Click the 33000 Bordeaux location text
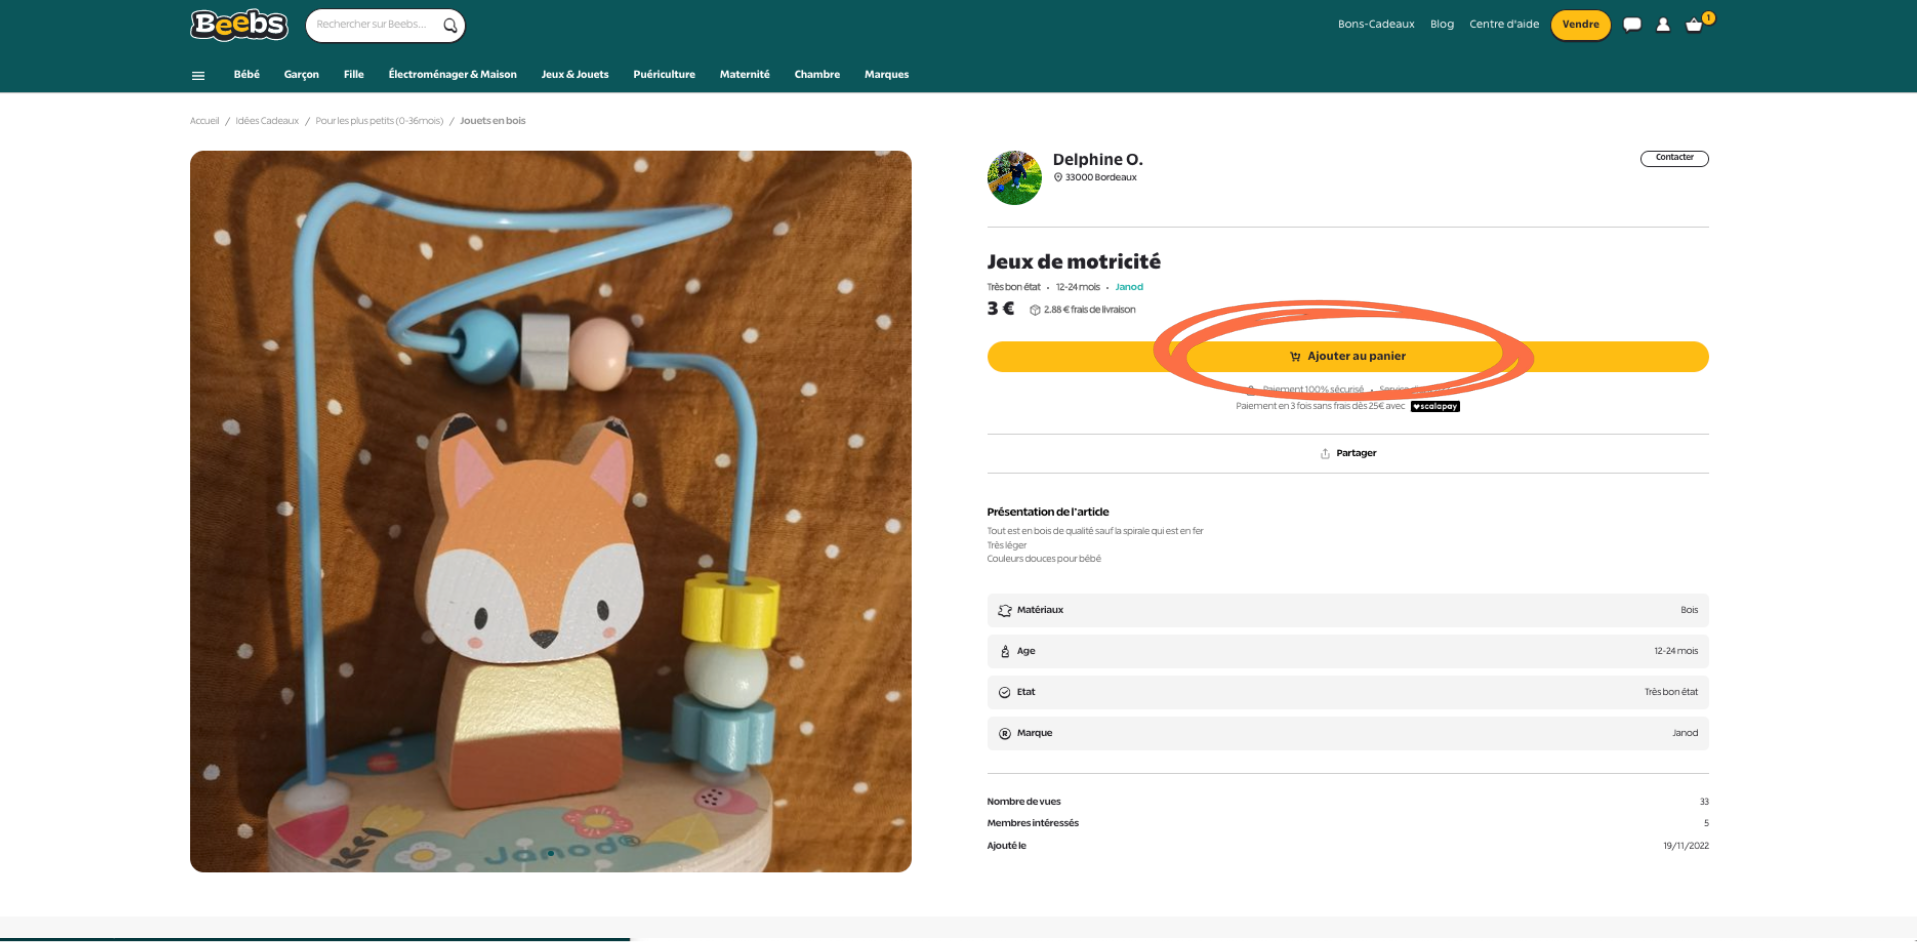1917x943 pixels. click(x=1100, y=178)
